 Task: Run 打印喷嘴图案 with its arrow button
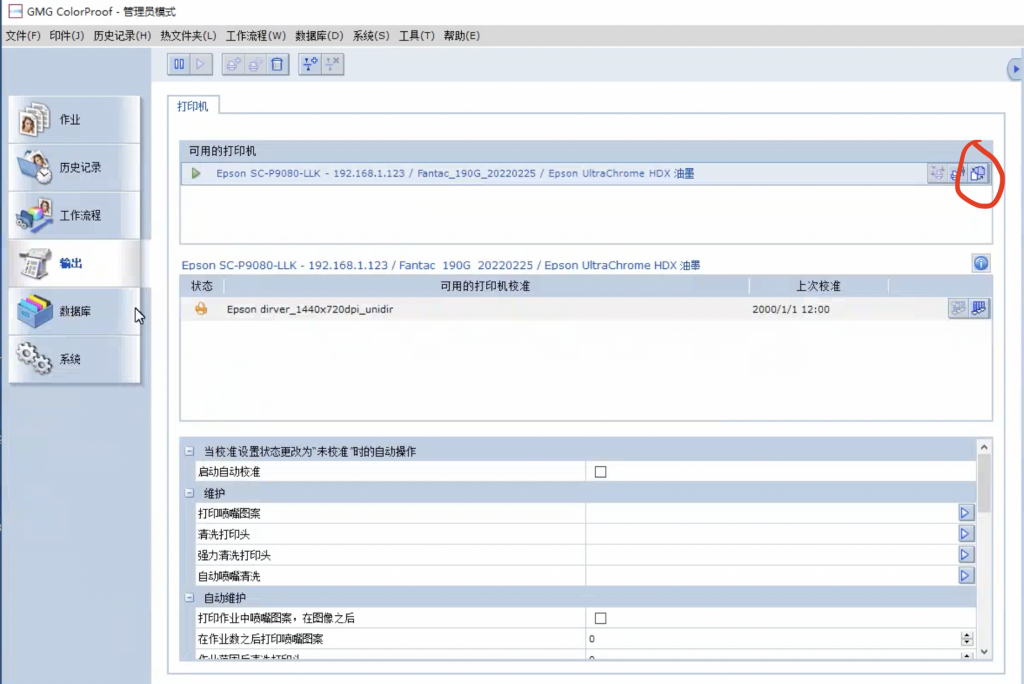tap(965, 513)
